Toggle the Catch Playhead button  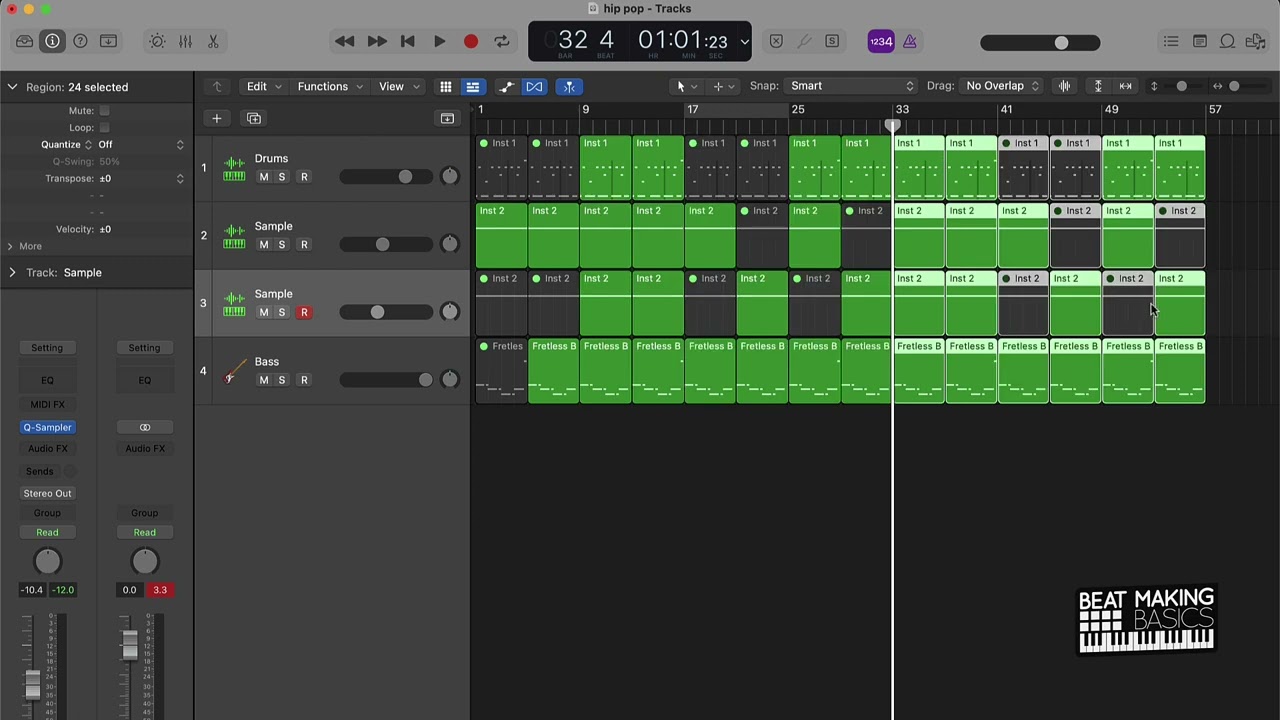click(569, 86)
